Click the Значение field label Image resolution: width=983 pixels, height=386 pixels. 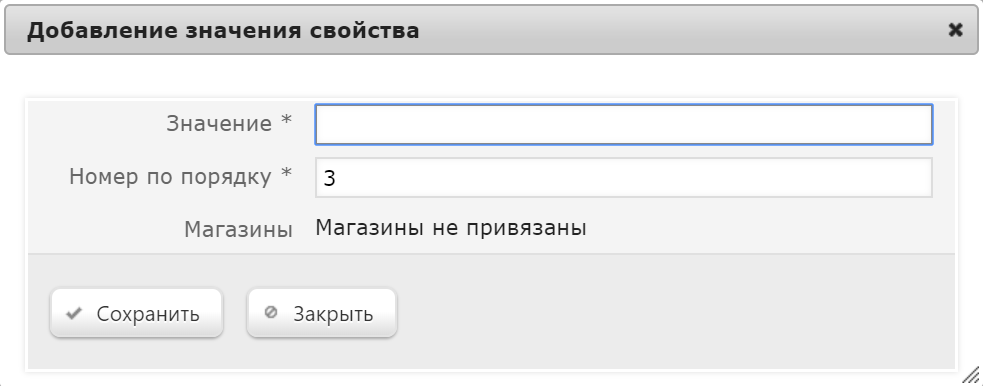coord(219,123)
